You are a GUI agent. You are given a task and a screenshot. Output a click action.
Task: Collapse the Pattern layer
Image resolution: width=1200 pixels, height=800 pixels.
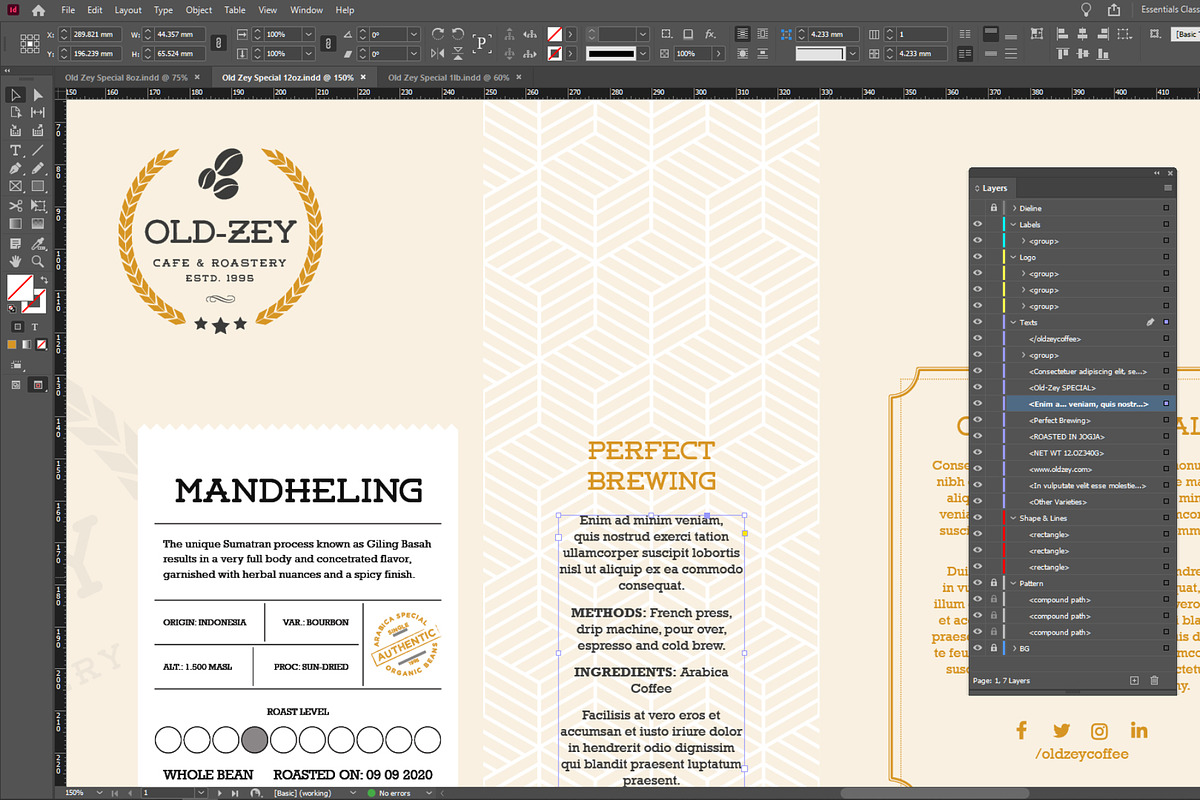(1014, 583)
